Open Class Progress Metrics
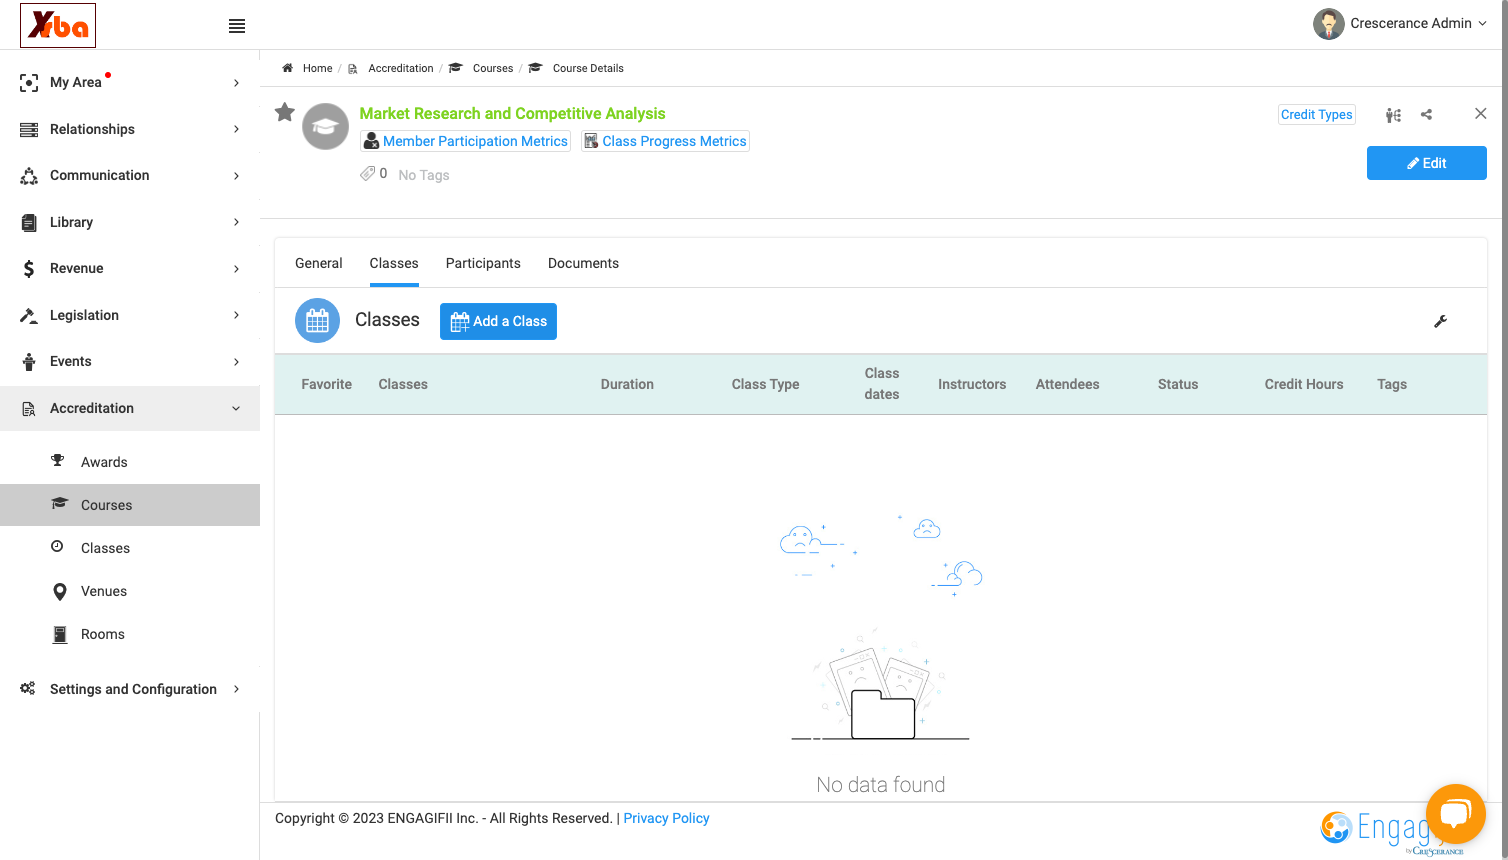Screen dimensions: 1508x860 (665, 141)
